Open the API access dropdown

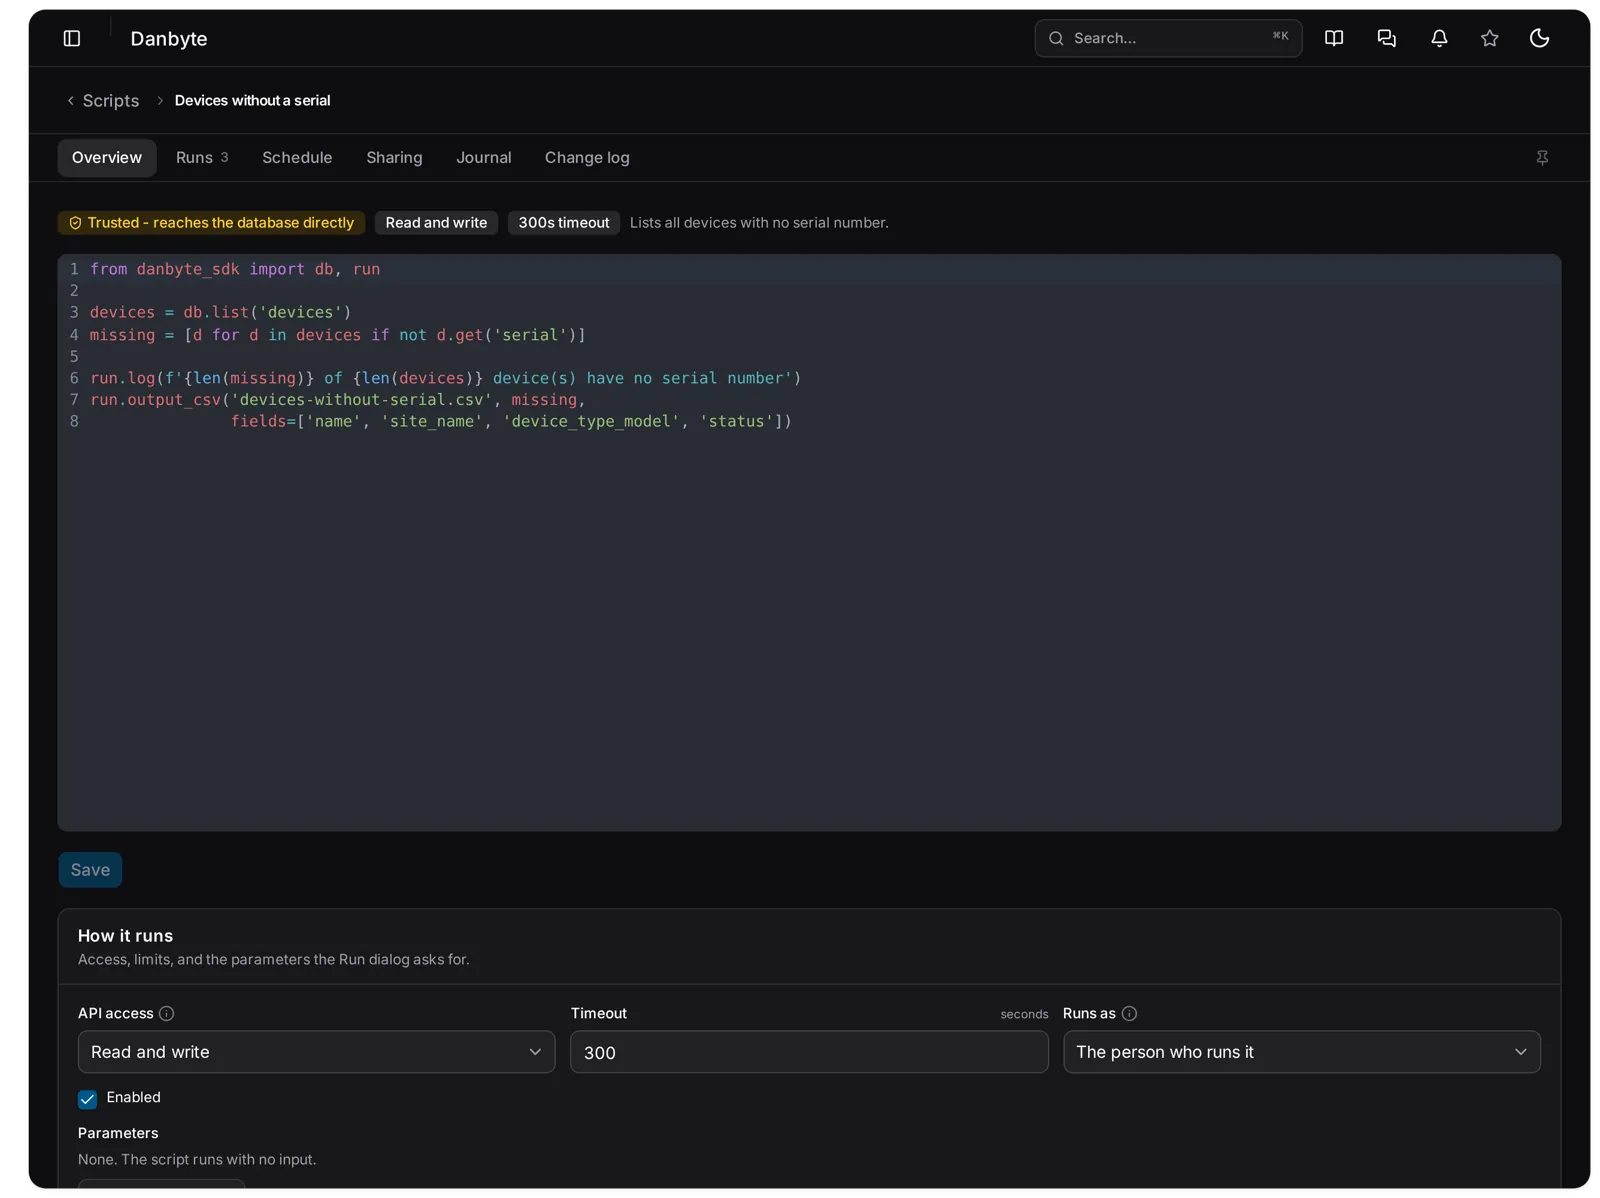(x=316, y=1052)
